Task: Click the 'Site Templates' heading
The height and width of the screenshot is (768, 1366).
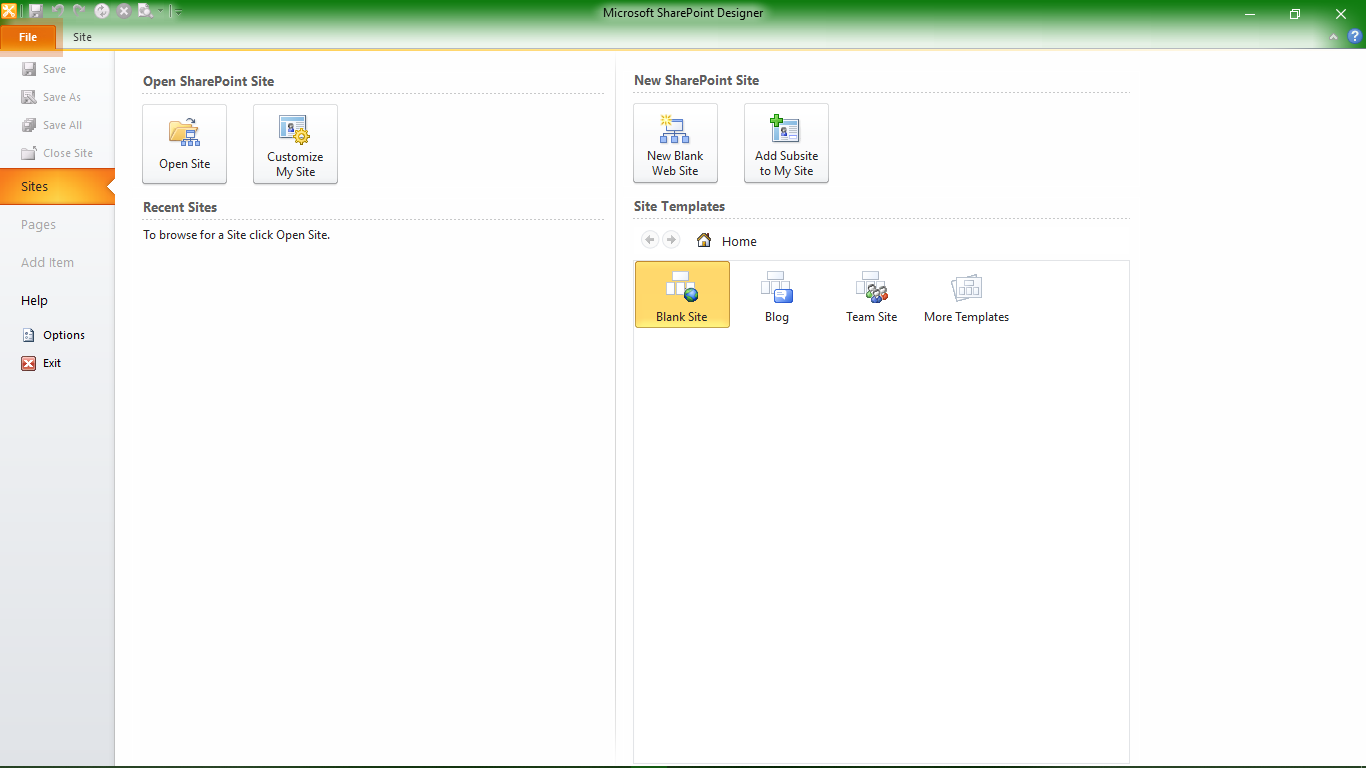Action: click(679, 206)
